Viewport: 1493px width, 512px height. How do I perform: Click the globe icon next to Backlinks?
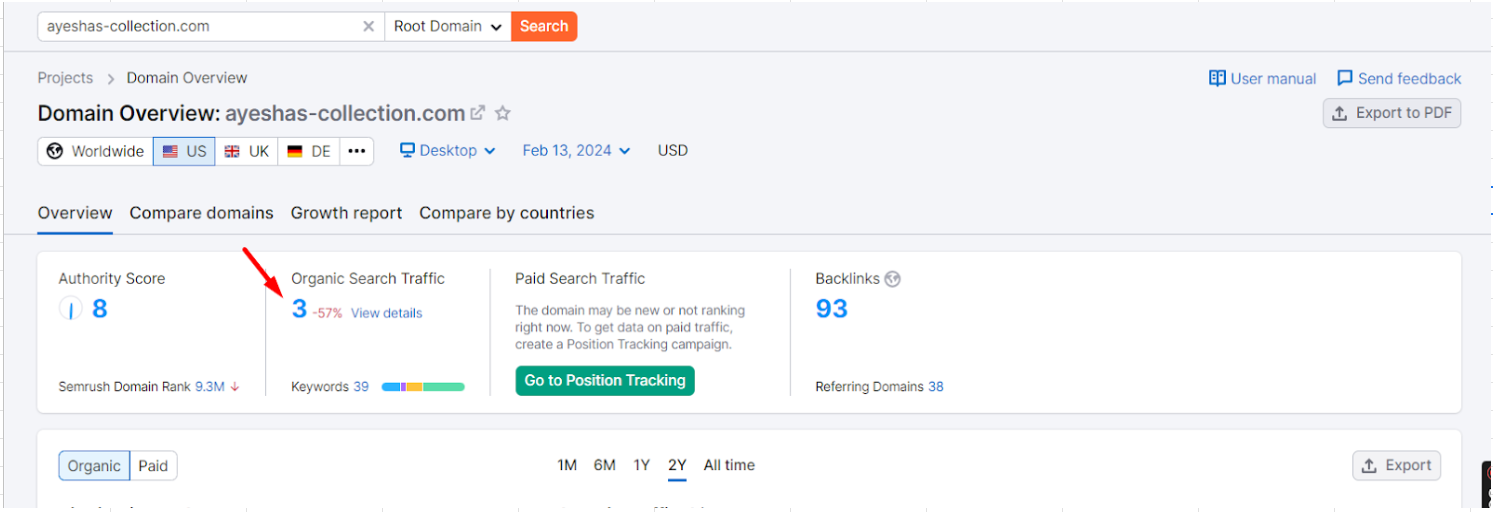click(x=892, y=279)
